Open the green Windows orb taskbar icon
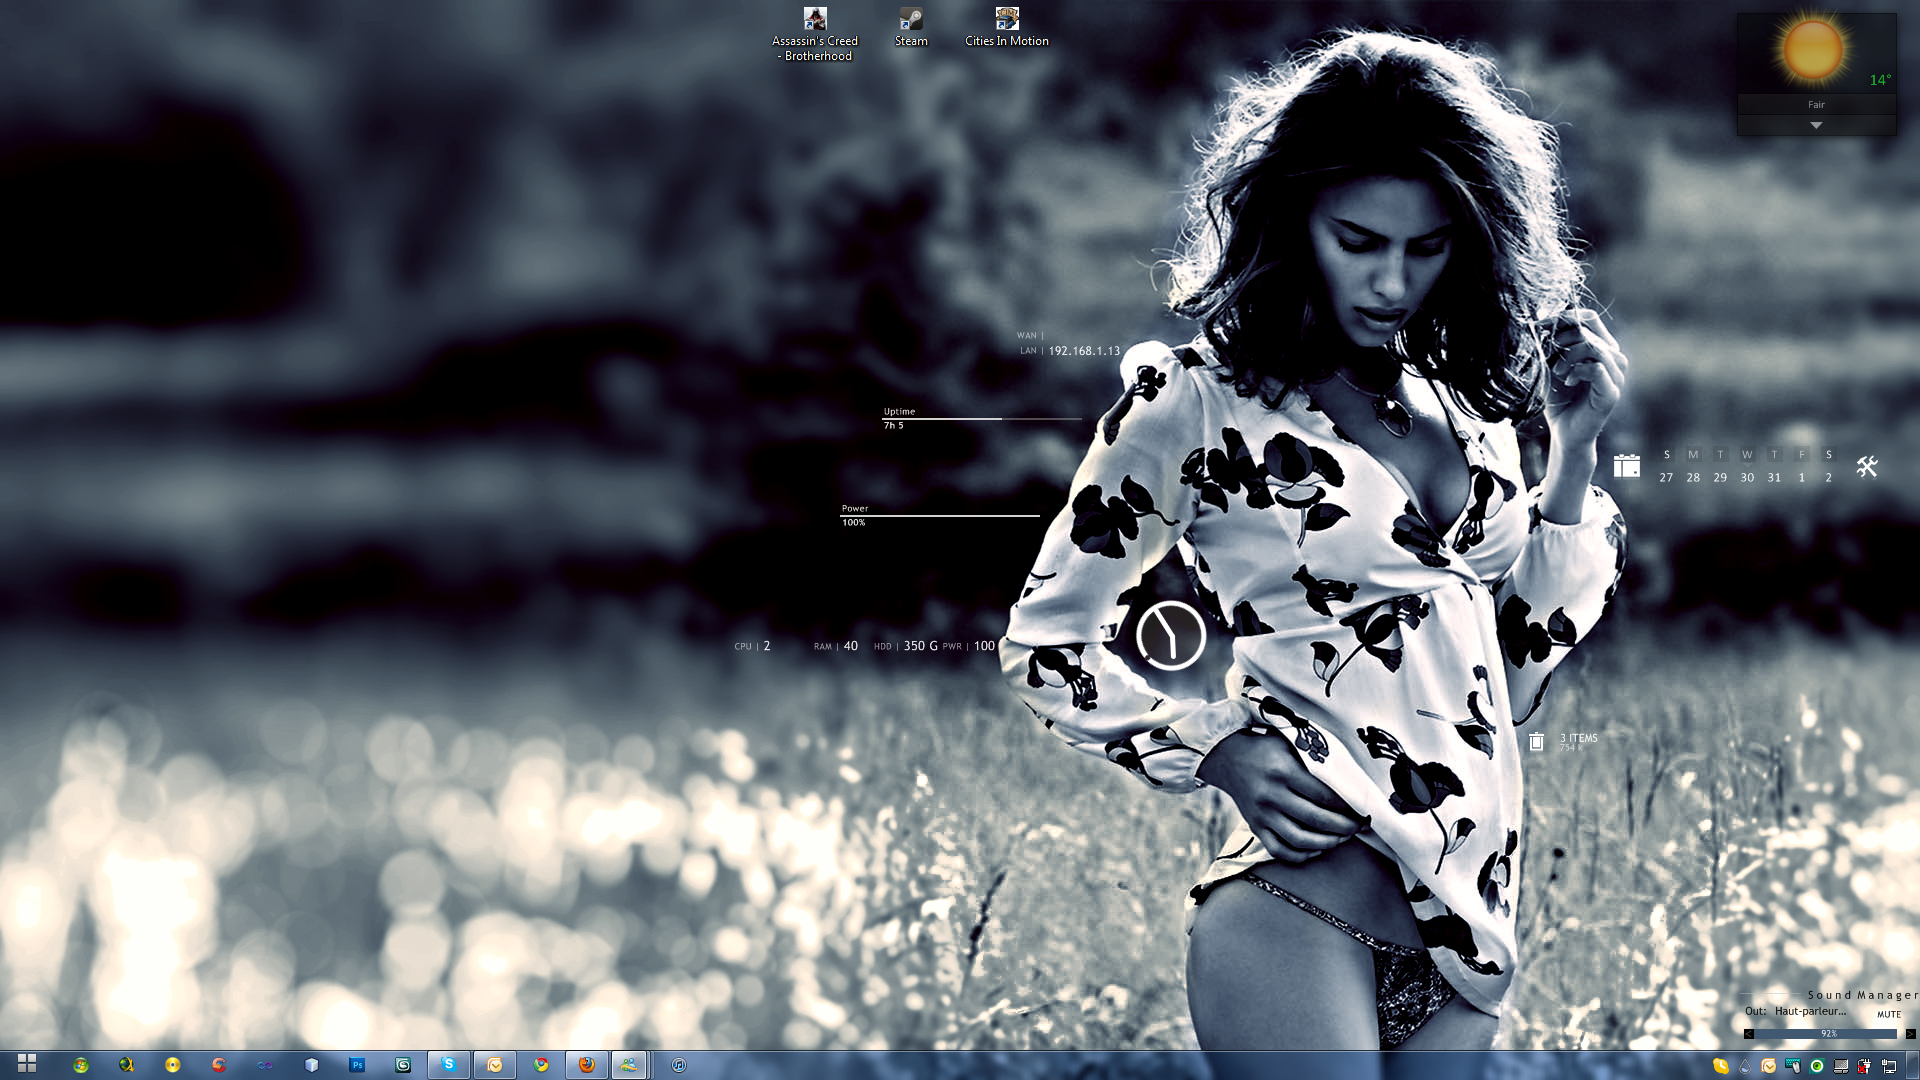 point(81,1065)
